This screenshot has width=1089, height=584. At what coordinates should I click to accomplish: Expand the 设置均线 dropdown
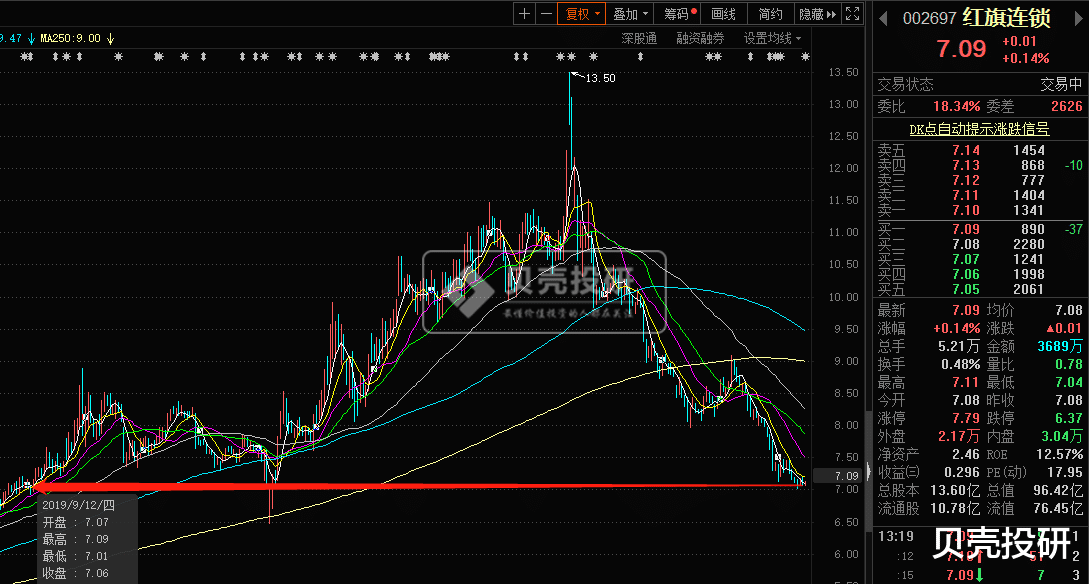(772, 38)
